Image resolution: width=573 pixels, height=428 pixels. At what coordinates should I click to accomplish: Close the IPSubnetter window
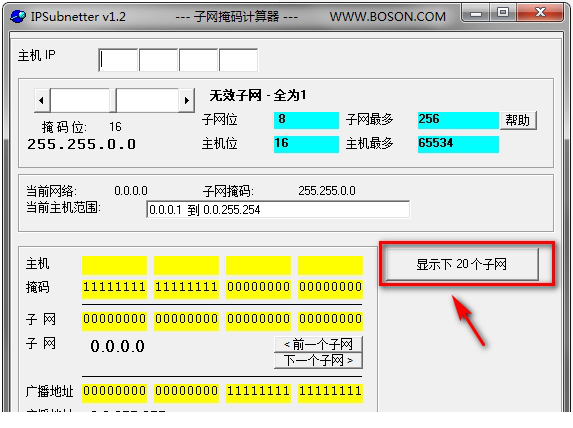pos(540,14)
